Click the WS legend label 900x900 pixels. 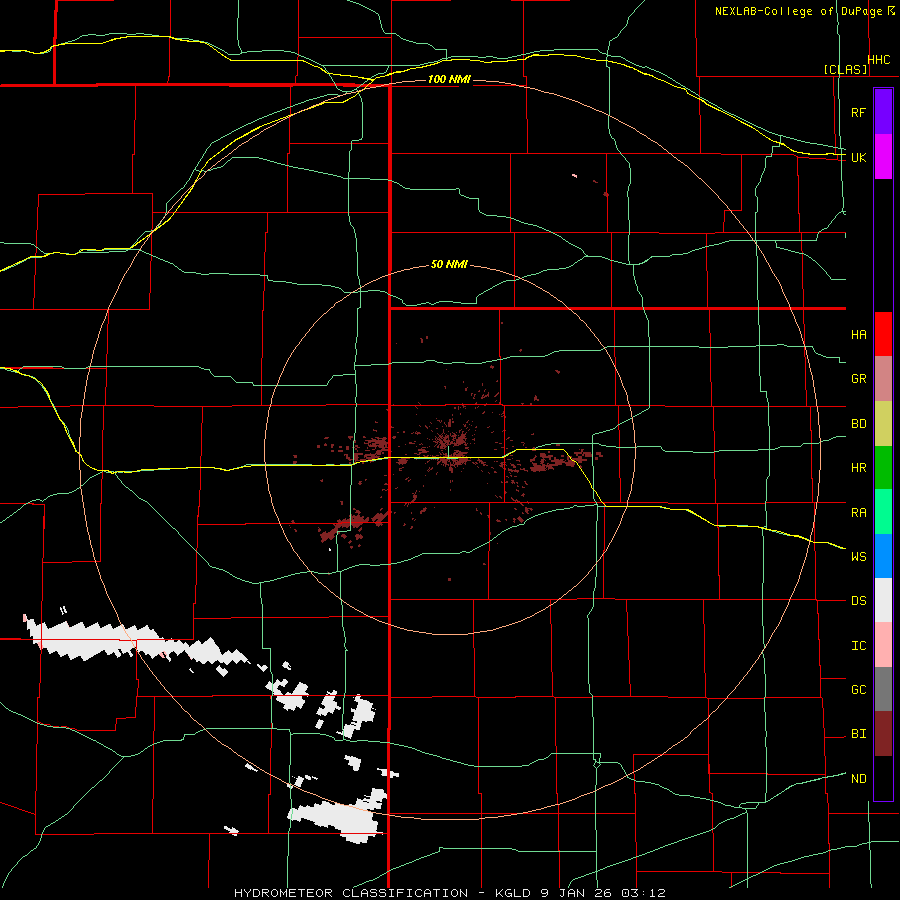pos(858,557)
